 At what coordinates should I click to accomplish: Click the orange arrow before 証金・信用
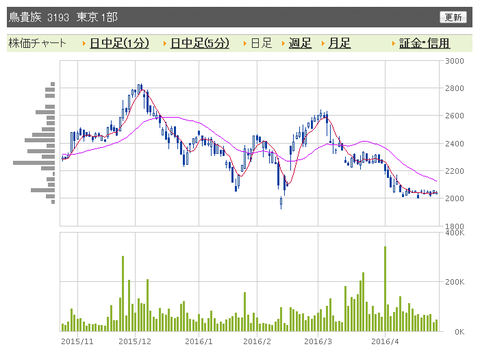click(x=394, y=43)
